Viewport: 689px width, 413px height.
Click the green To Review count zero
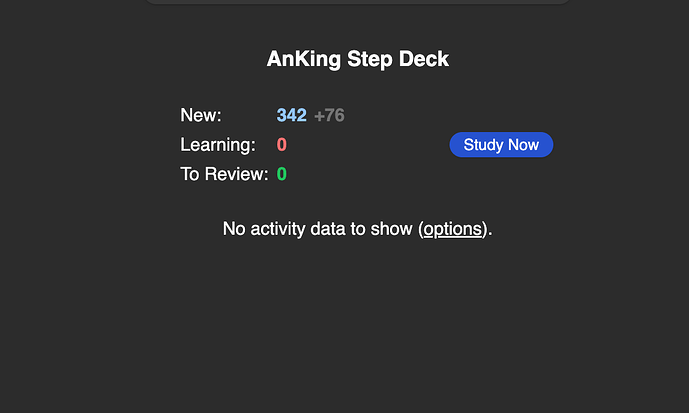tap(282, 174)
